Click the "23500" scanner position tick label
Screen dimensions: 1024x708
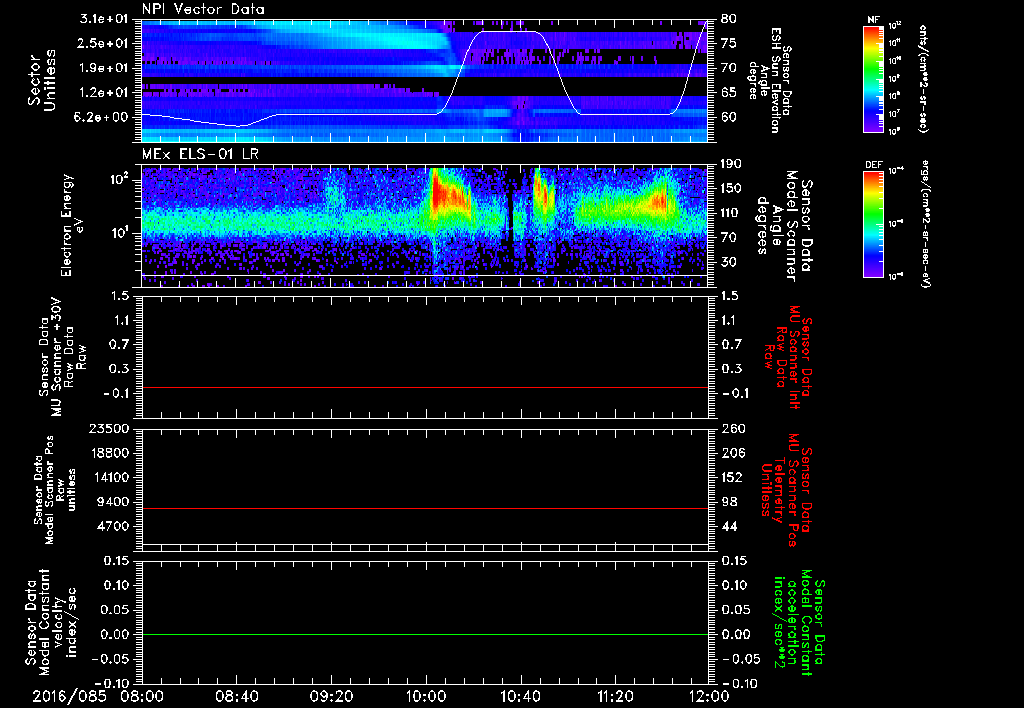[x=109, y=429]
